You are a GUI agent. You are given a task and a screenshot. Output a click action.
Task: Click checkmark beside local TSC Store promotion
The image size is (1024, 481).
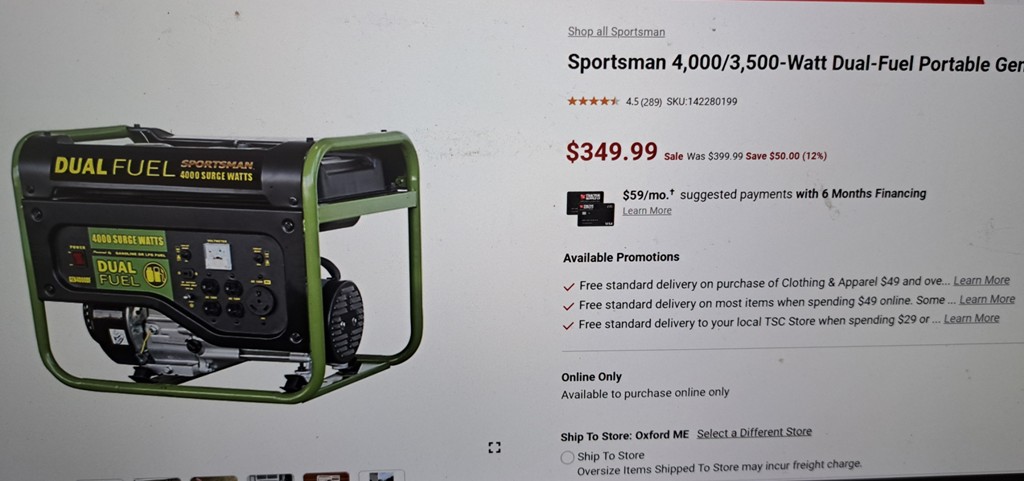(x=568, y=325)
